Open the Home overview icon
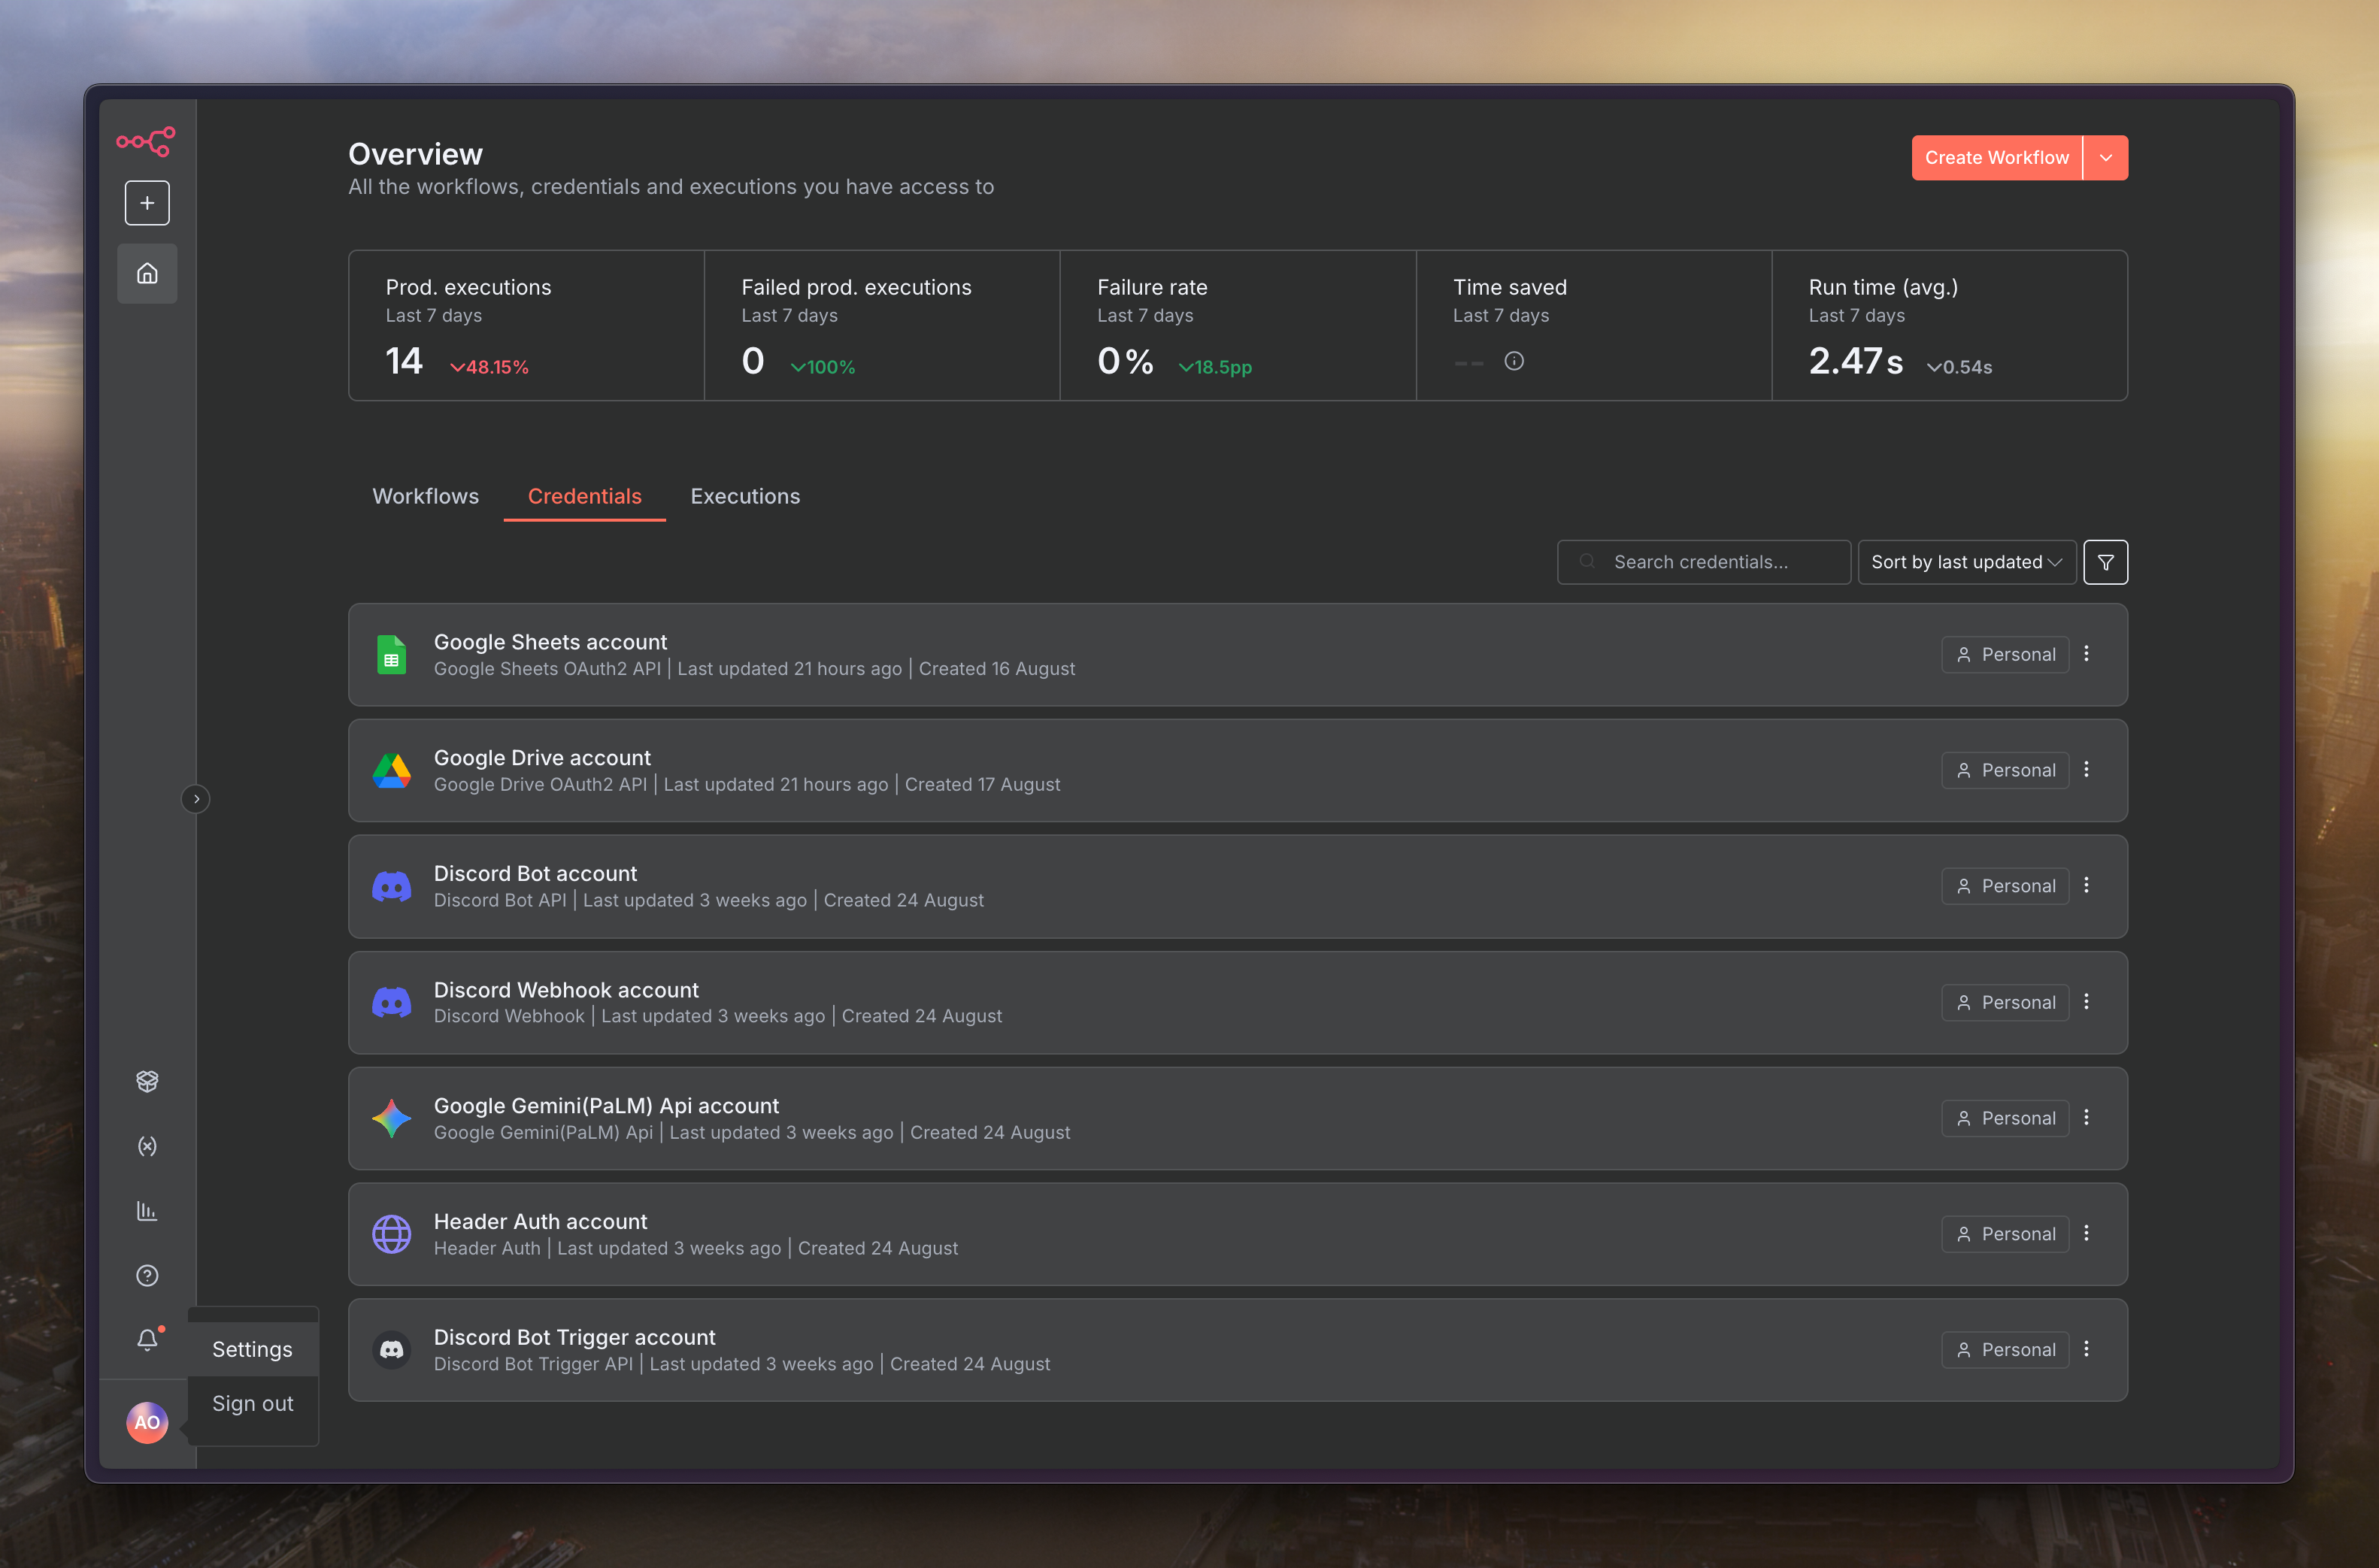Screen dimensions: 2379x1568 147,273
